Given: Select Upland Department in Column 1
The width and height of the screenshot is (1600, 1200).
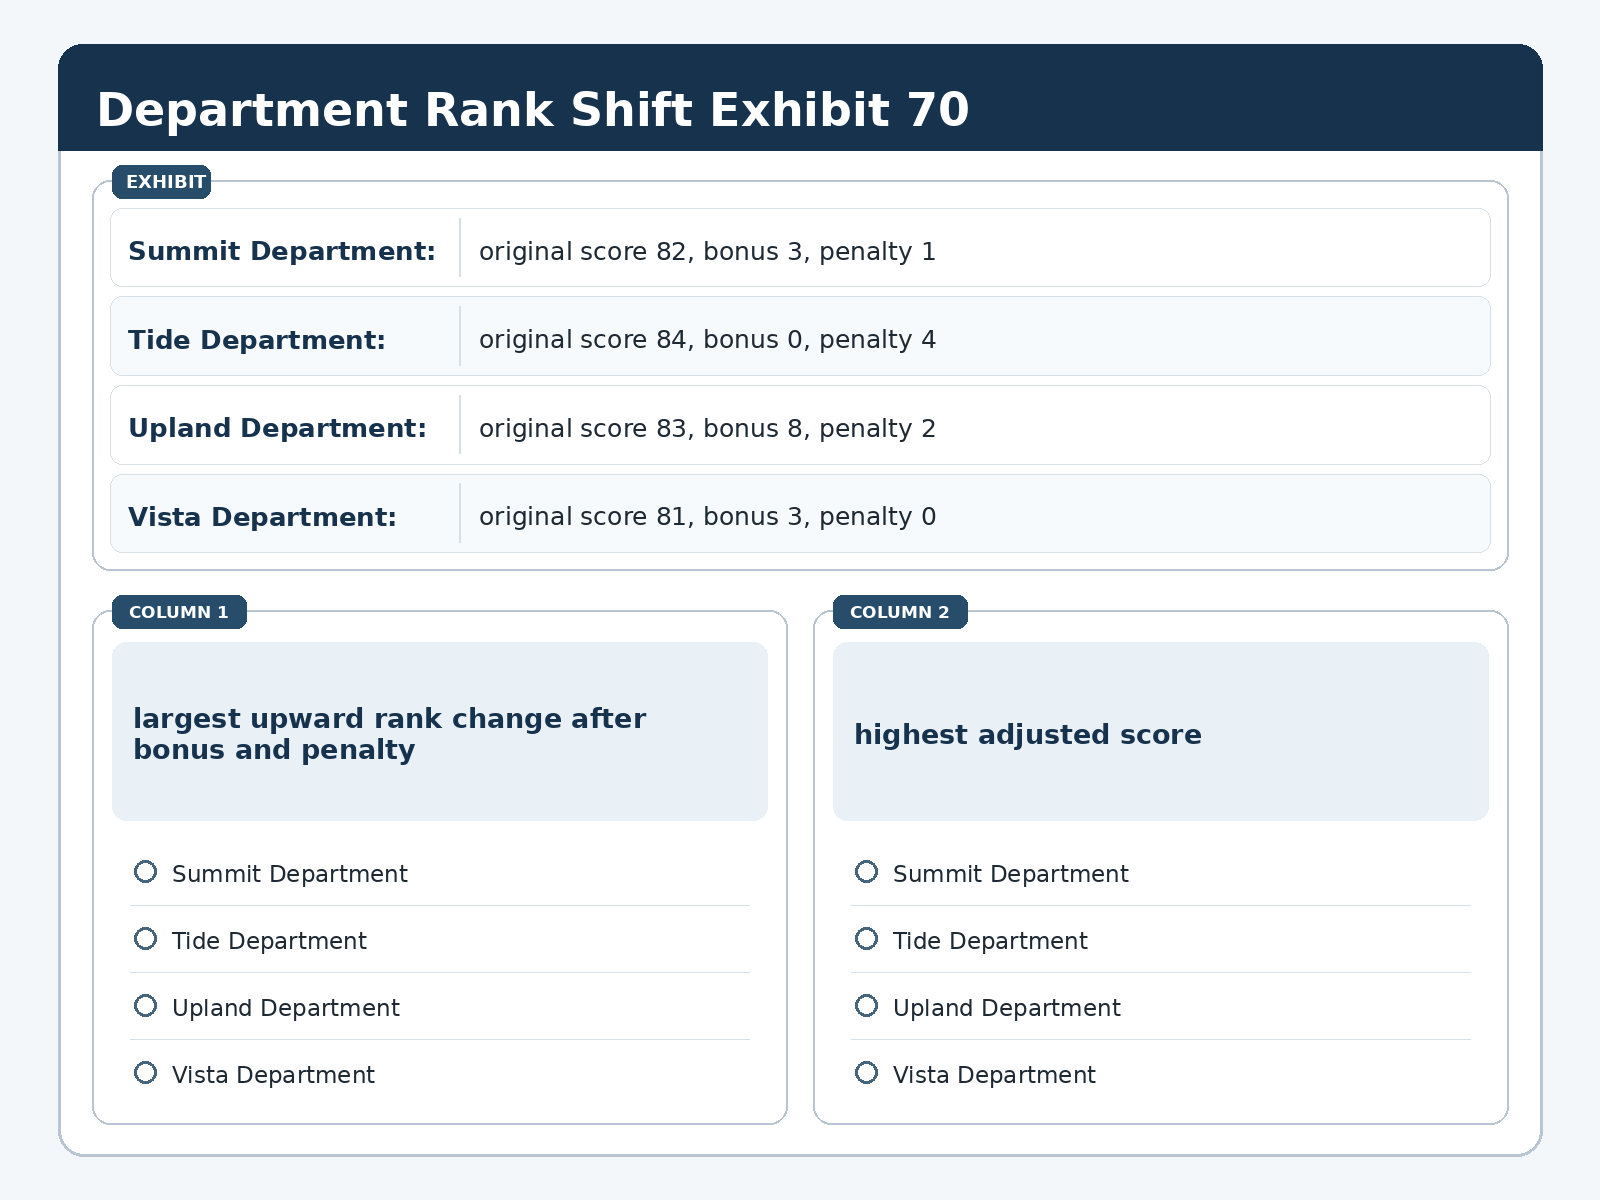Looking at the screenshot, I should click(x=146, y=1006).
